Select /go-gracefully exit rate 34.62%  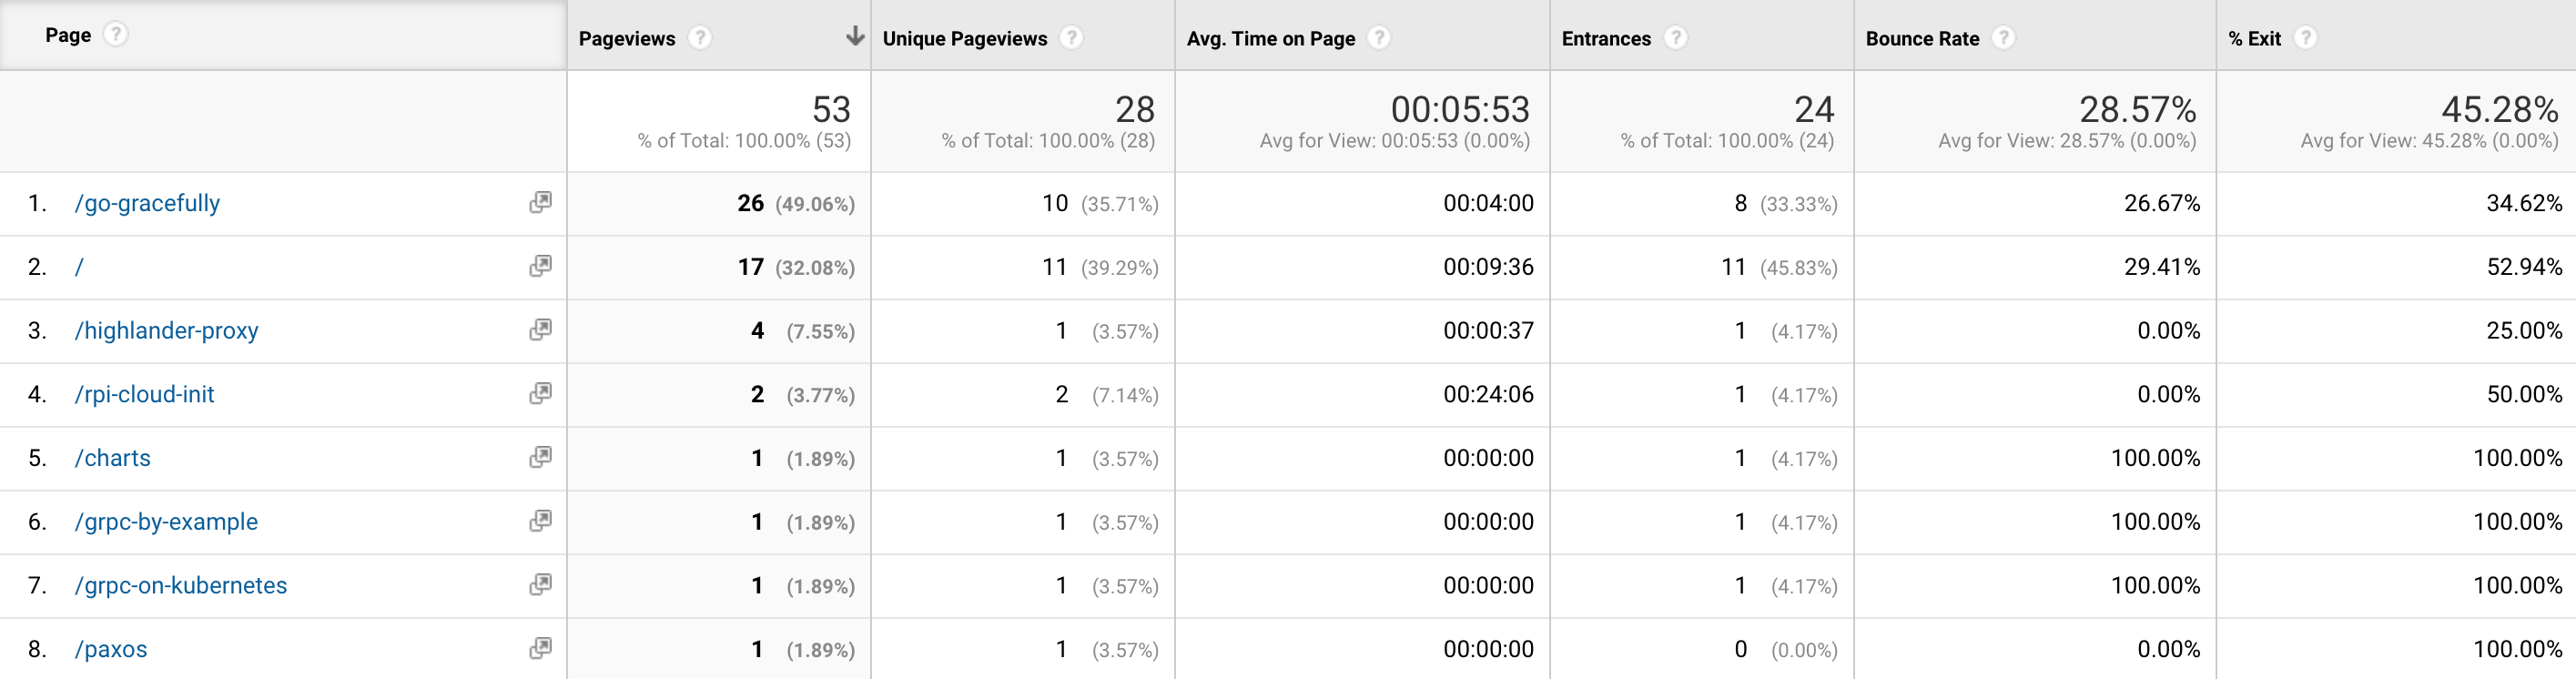pos(2524,203)
